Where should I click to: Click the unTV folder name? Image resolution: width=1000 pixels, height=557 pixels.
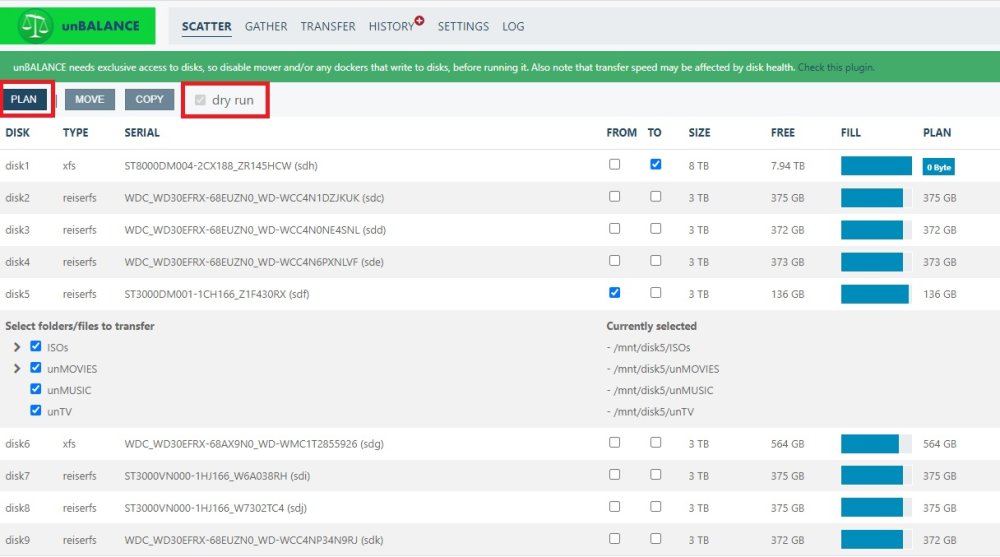(59, 412)
